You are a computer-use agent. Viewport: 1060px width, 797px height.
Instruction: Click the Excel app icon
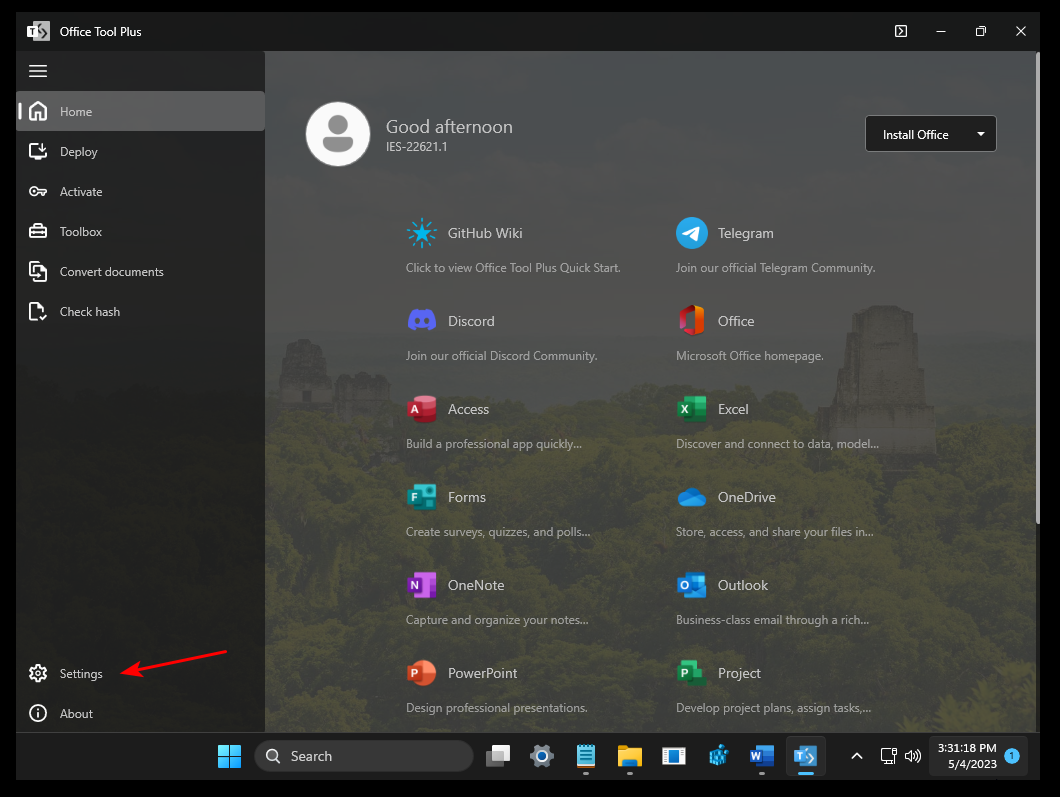coord(692,409)
